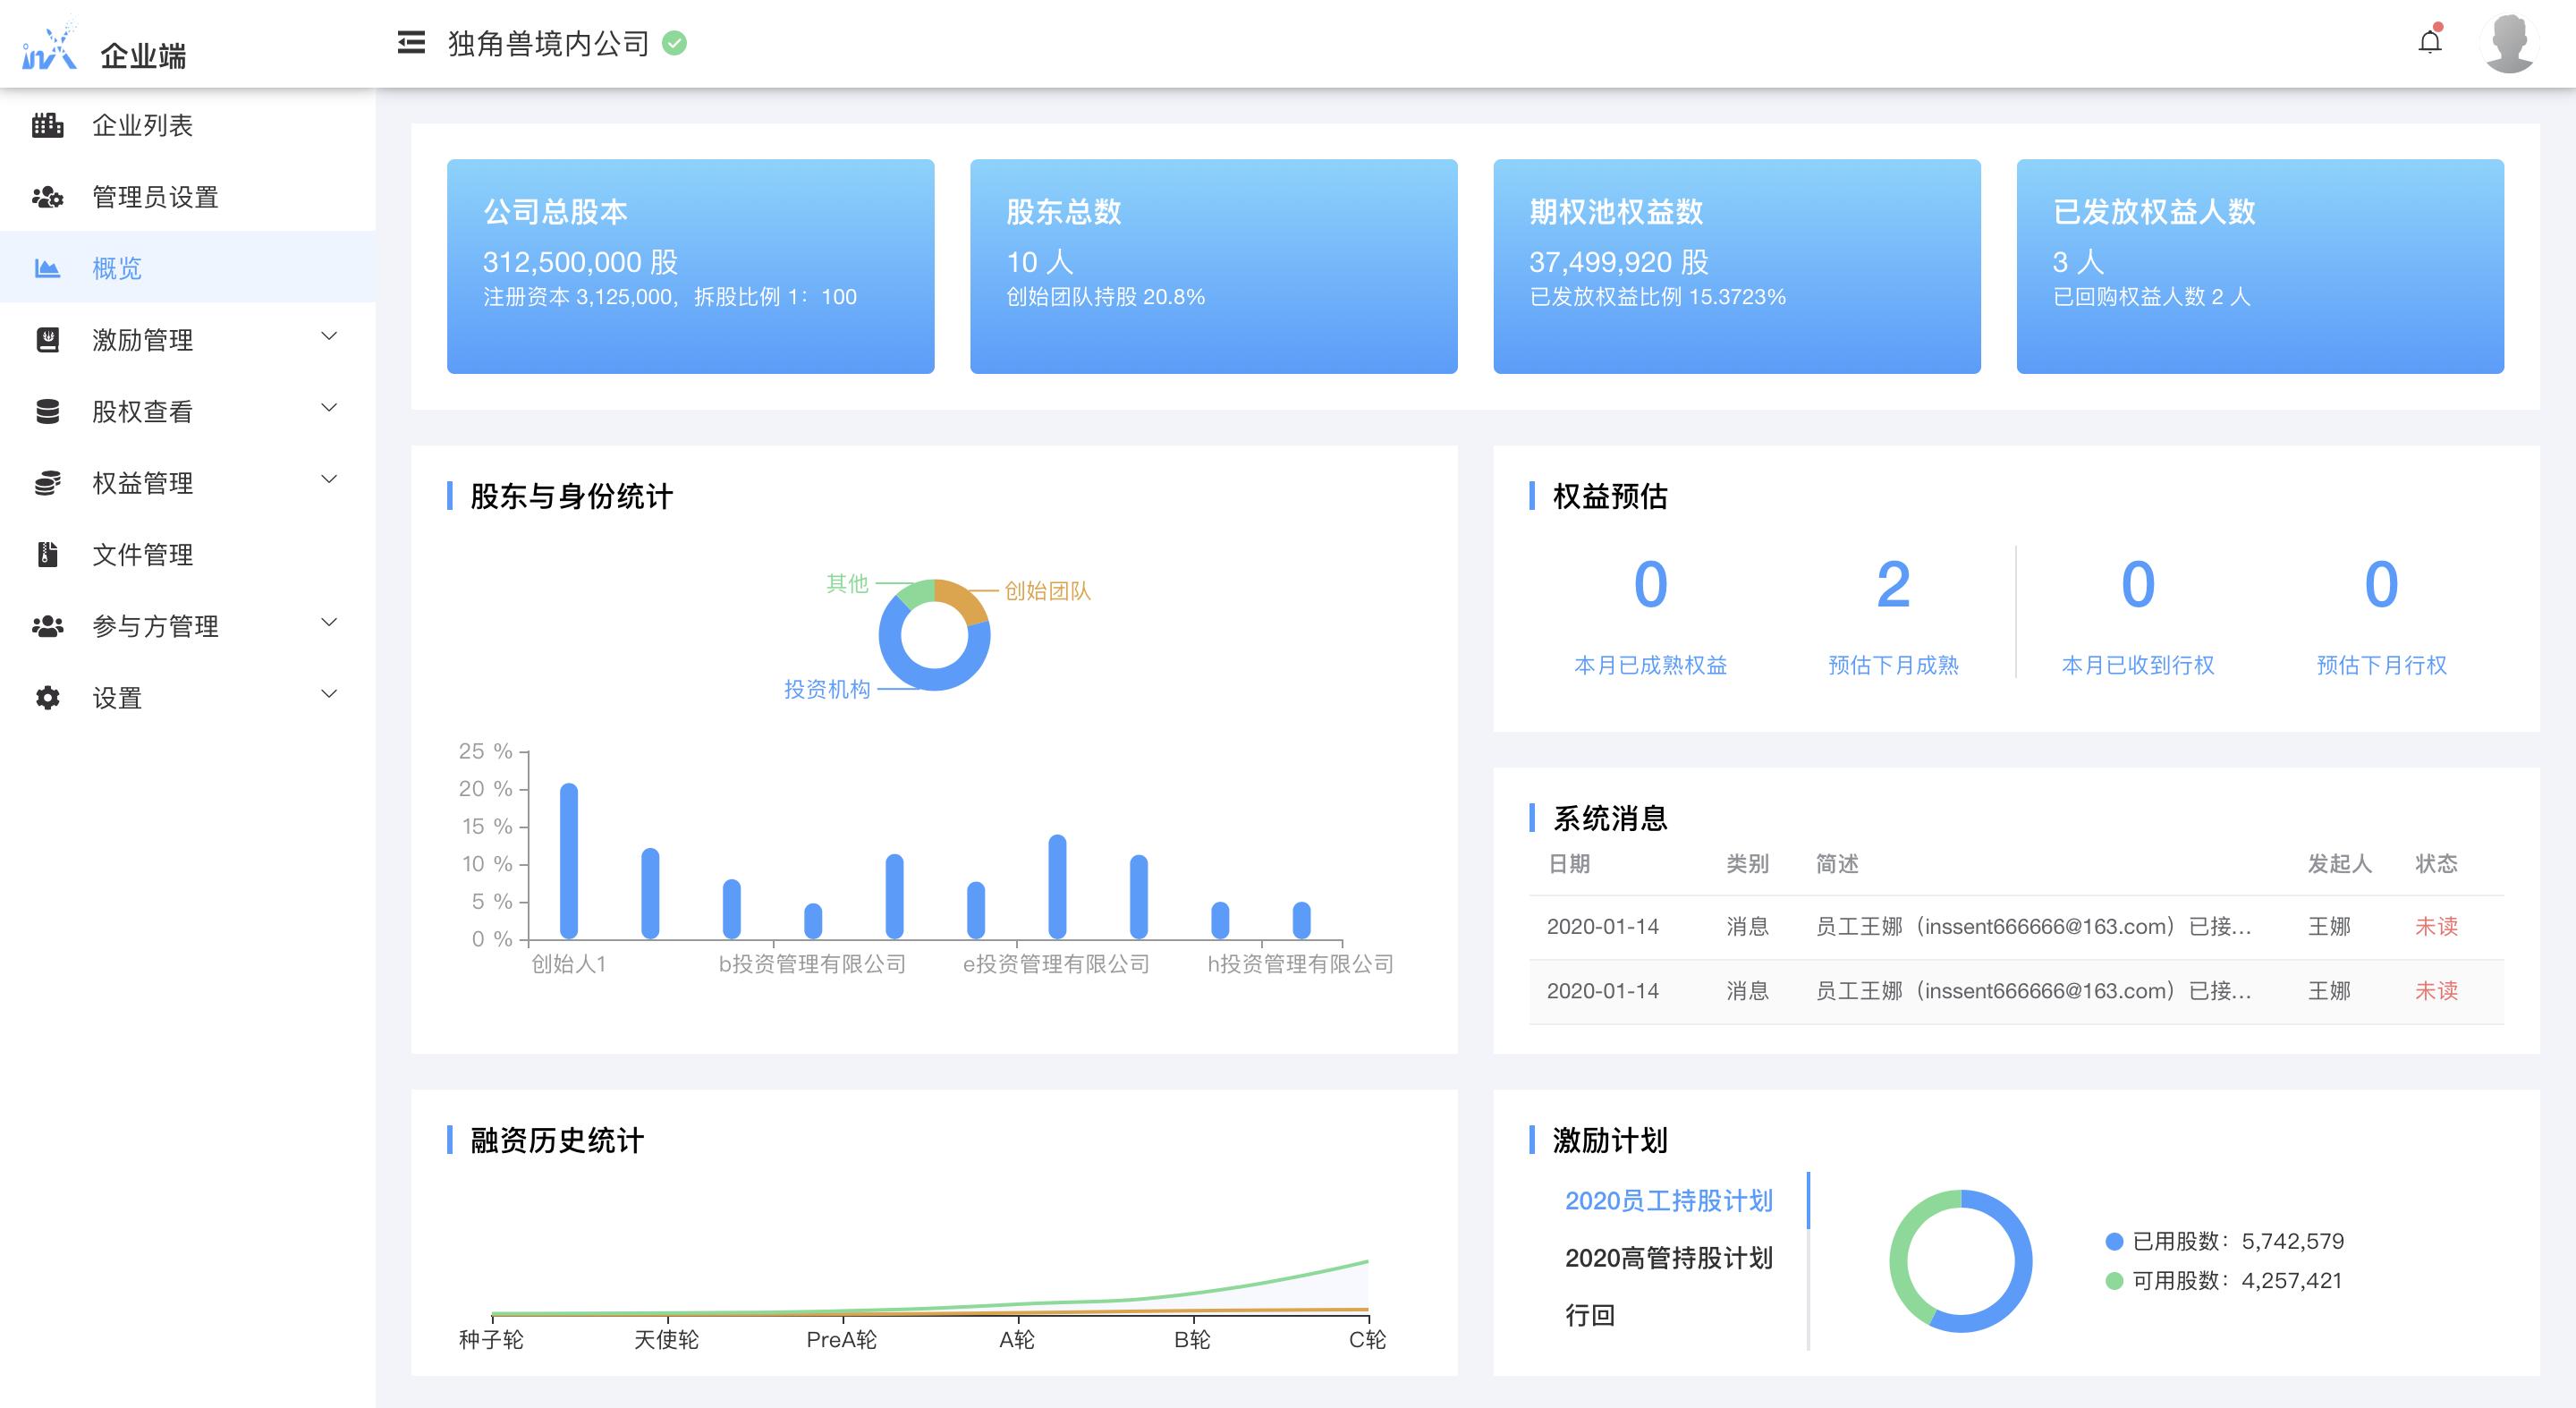Screen dimensions: 2576x1408
Task: Click the 企业列表 building icon
Action: (x=47, y=125)
